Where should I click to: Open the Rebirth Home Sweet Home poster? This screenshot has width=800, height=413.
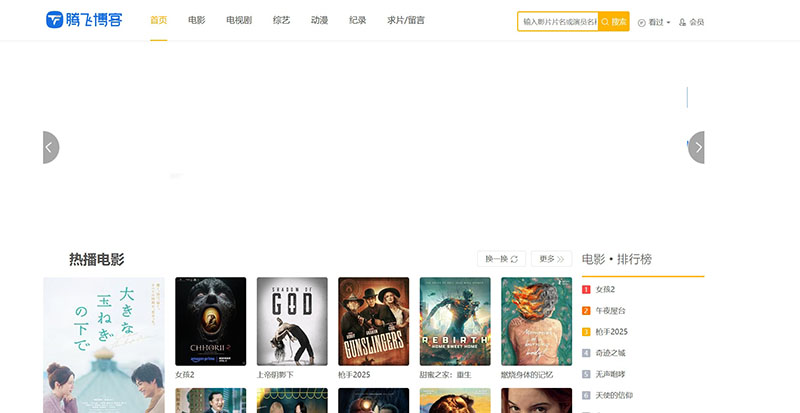click(455, 321)
